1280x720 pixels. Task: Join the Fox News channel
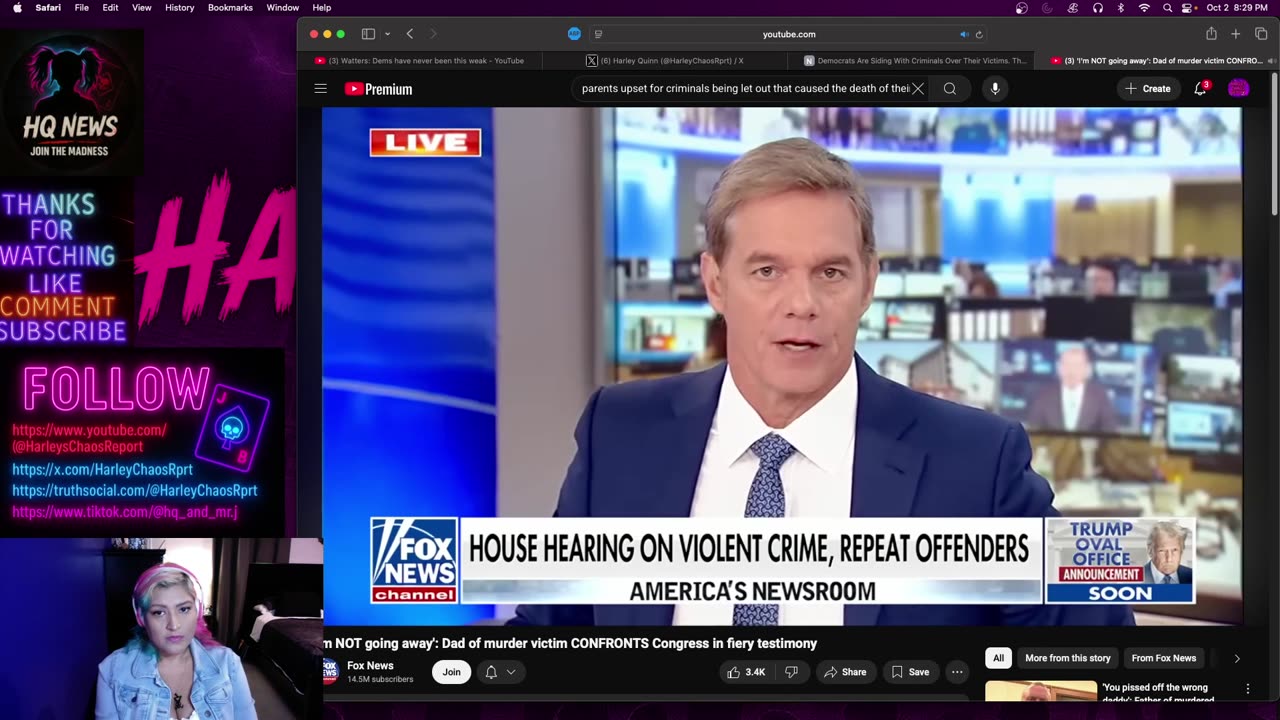pyautogui.click(x=452, y=672)
